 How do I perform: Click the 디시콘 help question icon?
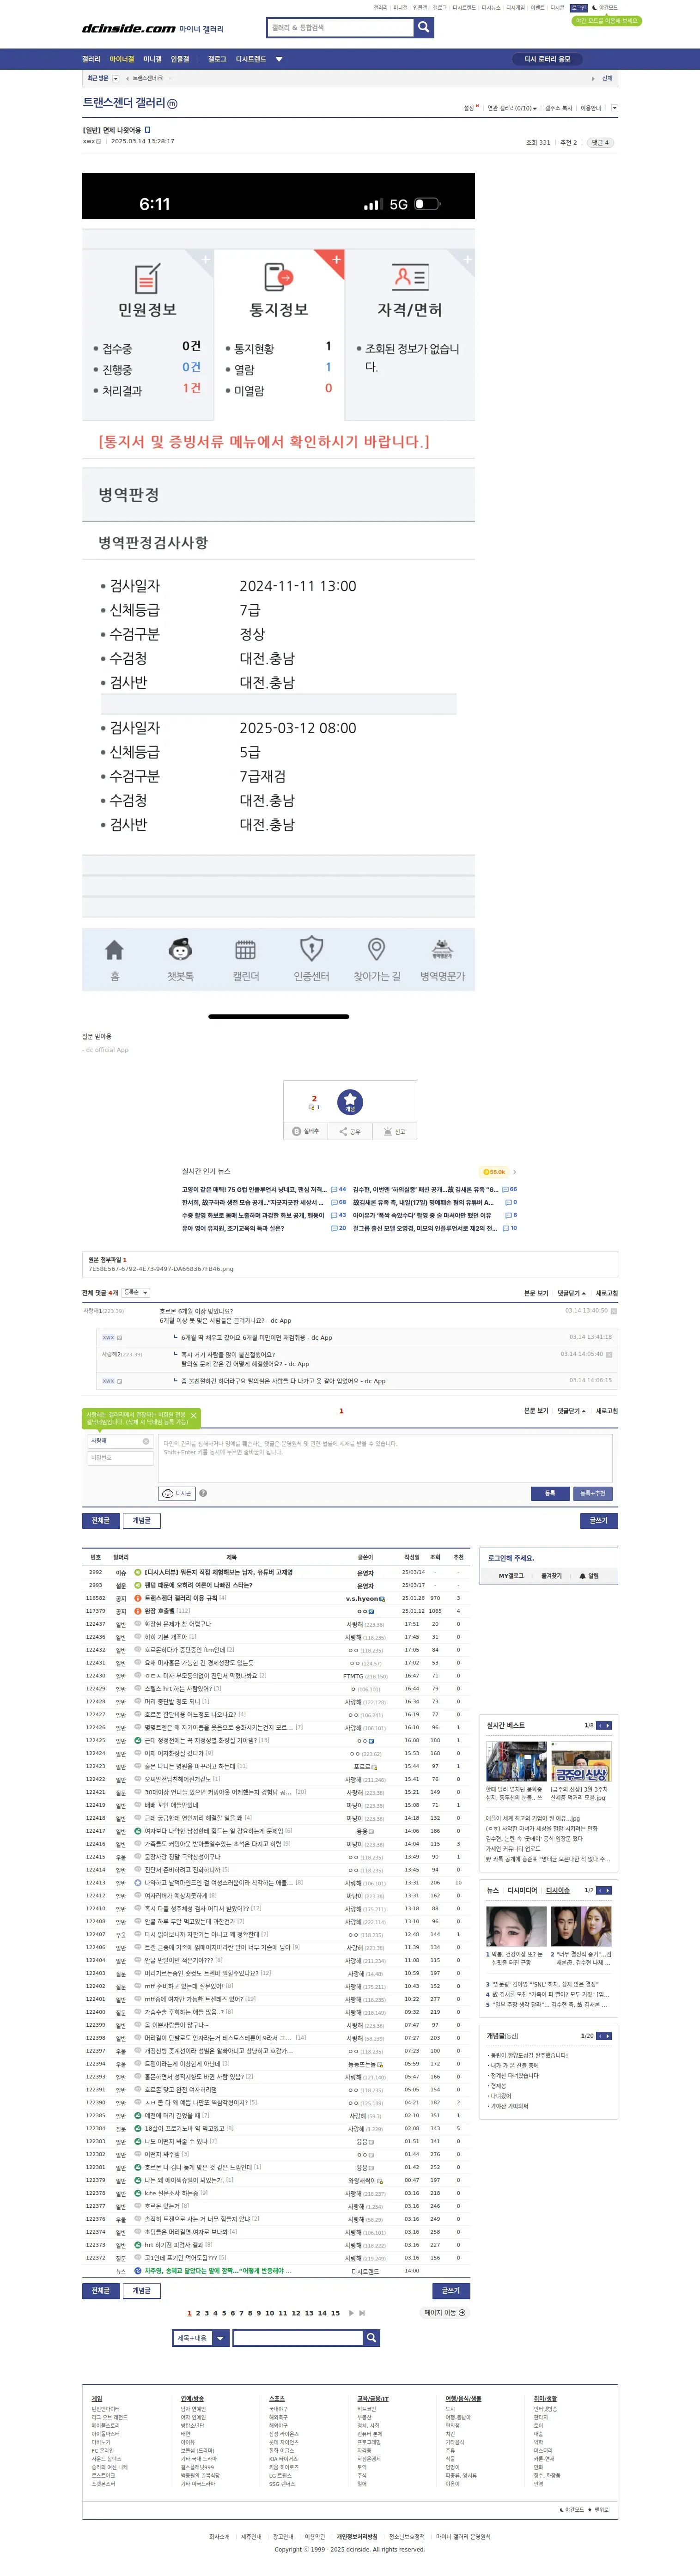(x=203, y=1493)
